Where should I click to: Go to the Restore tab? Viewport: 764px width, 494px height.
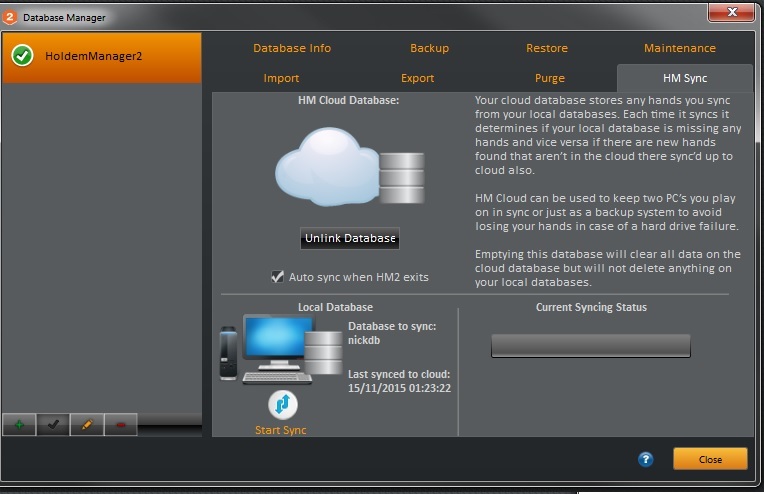[x=547, y=48]
